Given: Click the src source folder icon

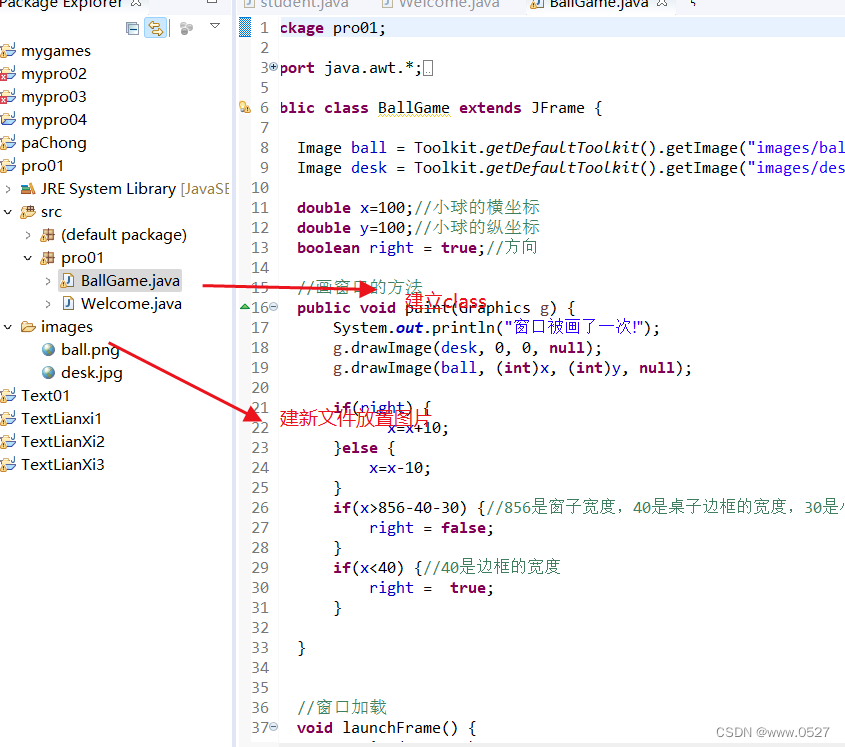Looking at the screenshot, I should 28,212.
